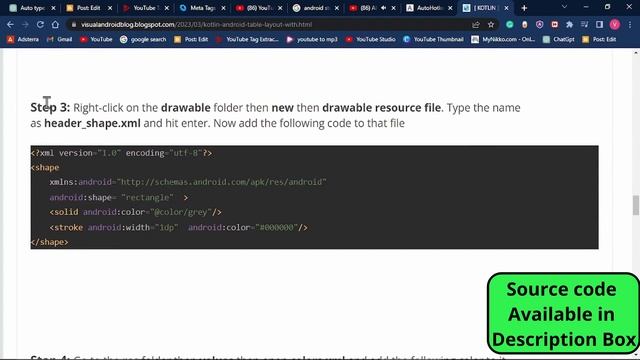The height and width of the screenshot is (360, 640).
Task: Open the browser home page
Action: pos(55,24)
